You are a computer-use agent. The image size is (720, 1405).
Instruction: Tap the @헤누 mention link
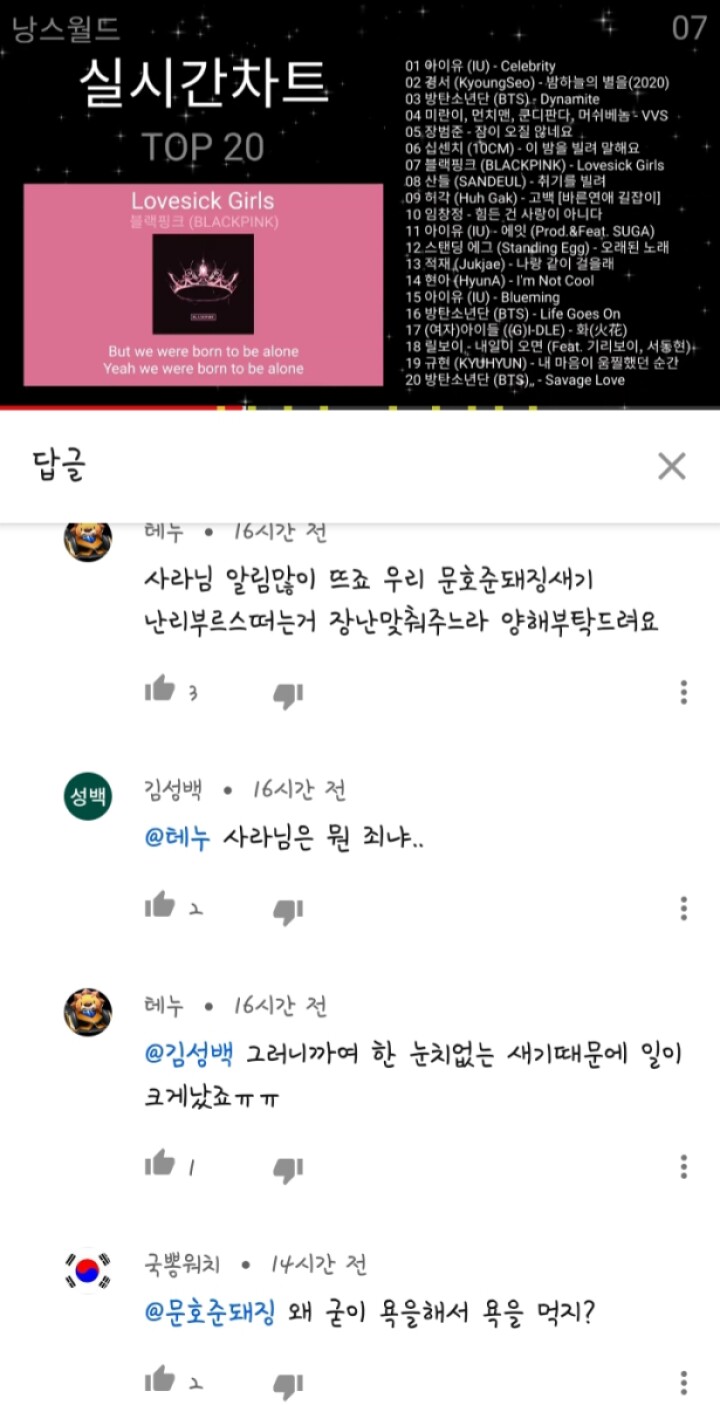pos(177,838)
